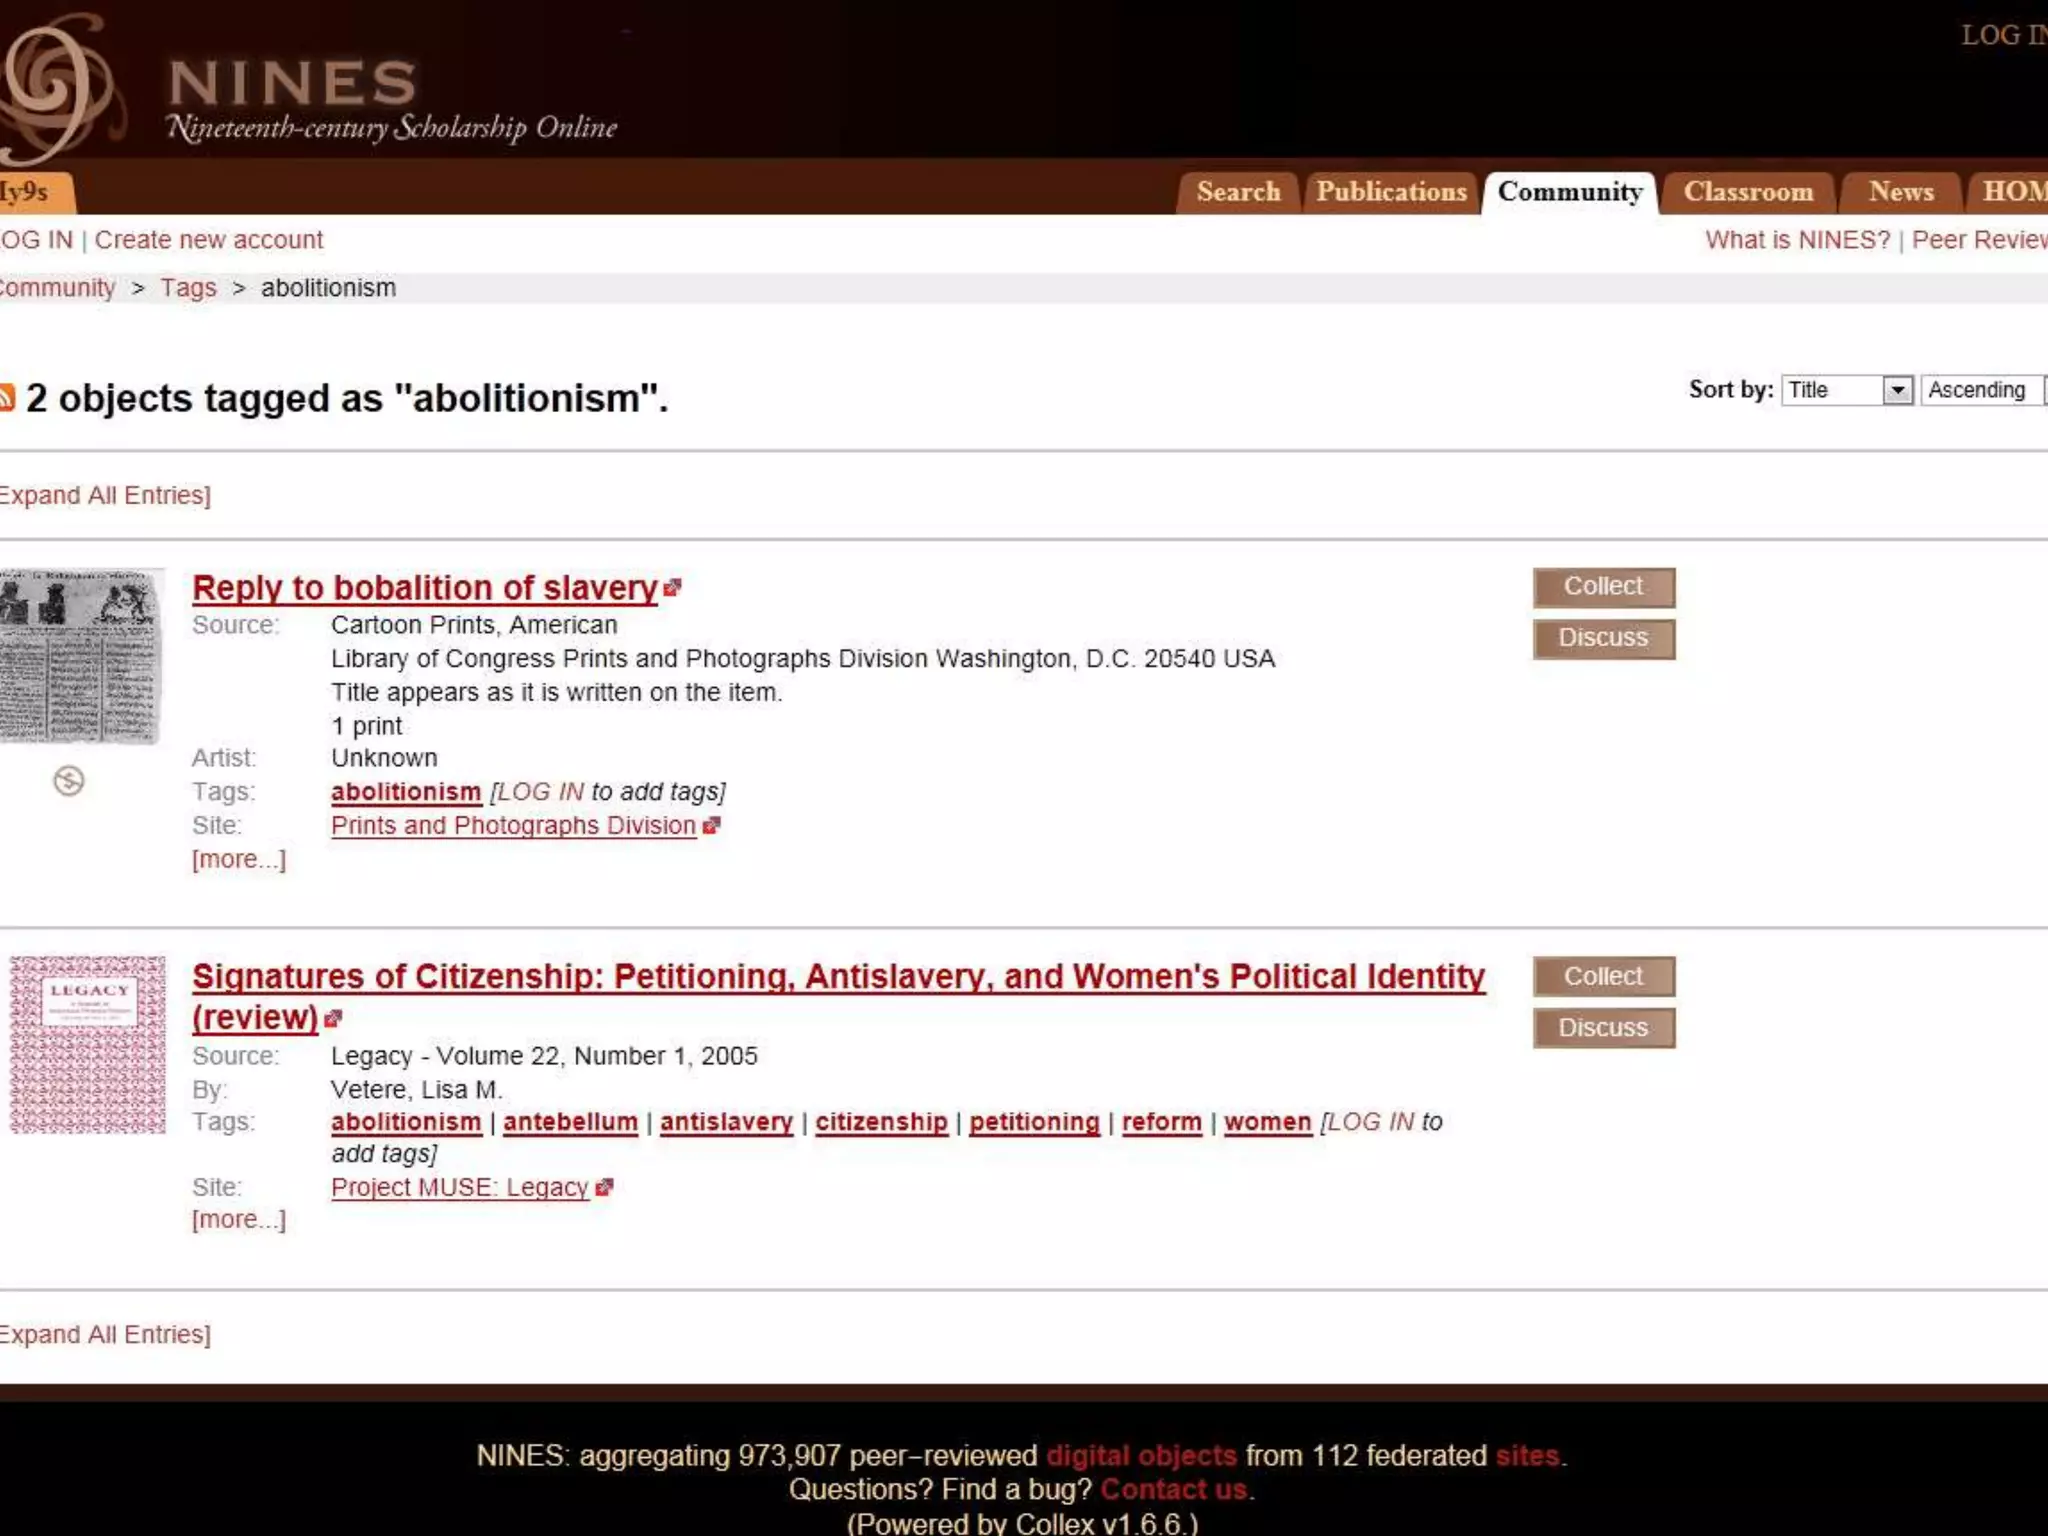Click the RSS feed icon beside heading
The width and height of the screenshot is (2048, 1536).
(x=6, y=398)
